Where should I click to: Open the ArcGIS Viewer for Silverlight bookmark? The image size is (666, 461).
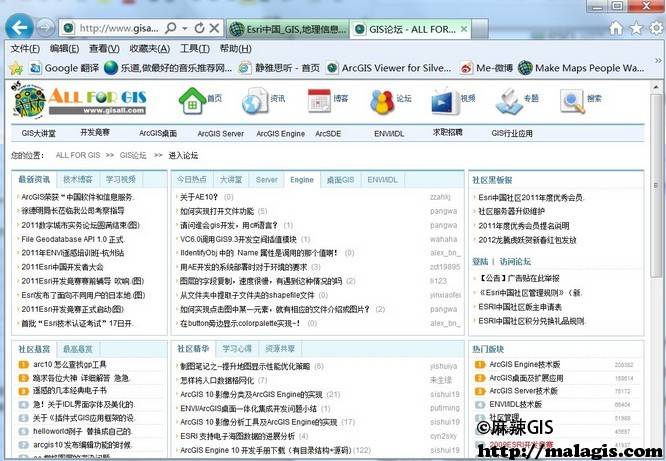coord(389,68)
